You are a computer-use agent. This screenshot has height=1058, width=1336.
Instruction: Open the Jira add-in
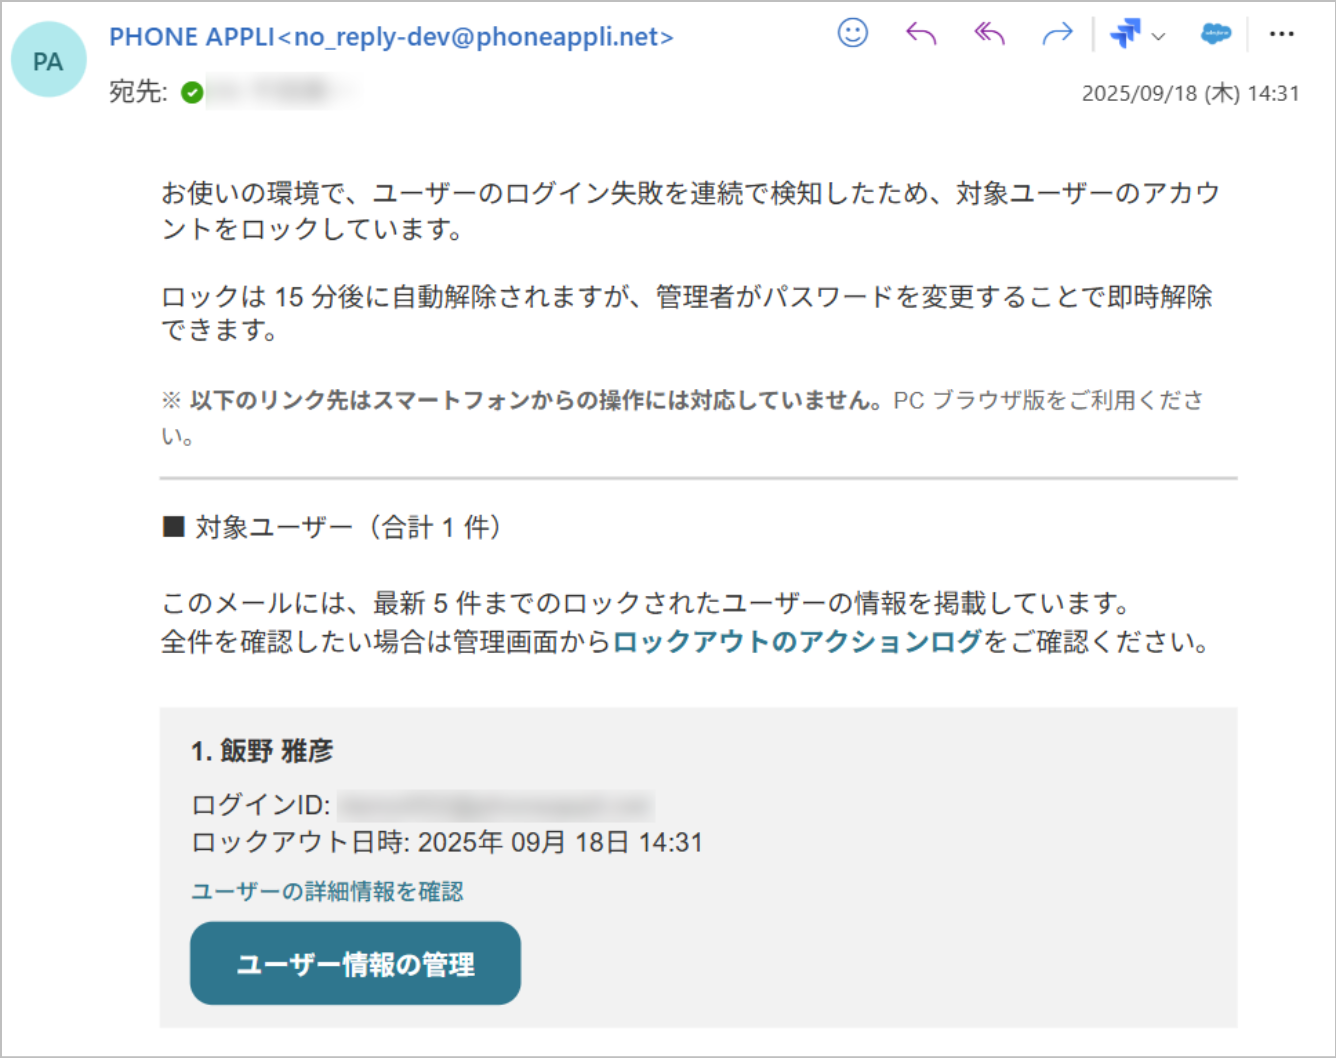[1124, 33]
